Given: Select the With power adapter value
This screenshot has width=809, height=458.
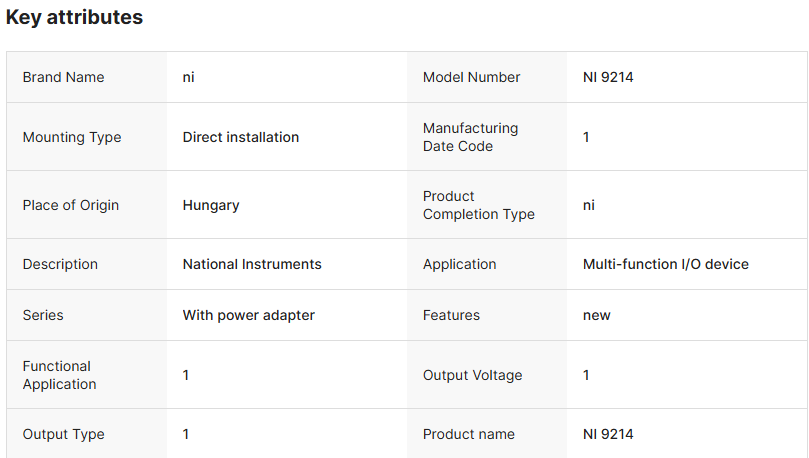Looking at the screenshot, I should pyautogui.click(x=248, y=315).
